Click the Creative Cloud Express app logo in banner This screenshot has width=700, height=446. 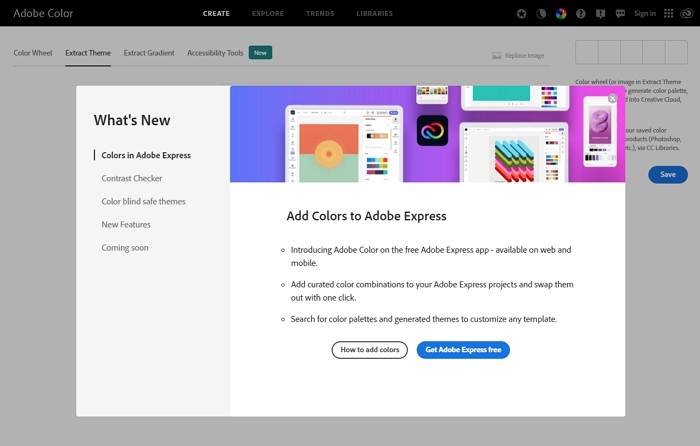[x=432, y=131]
